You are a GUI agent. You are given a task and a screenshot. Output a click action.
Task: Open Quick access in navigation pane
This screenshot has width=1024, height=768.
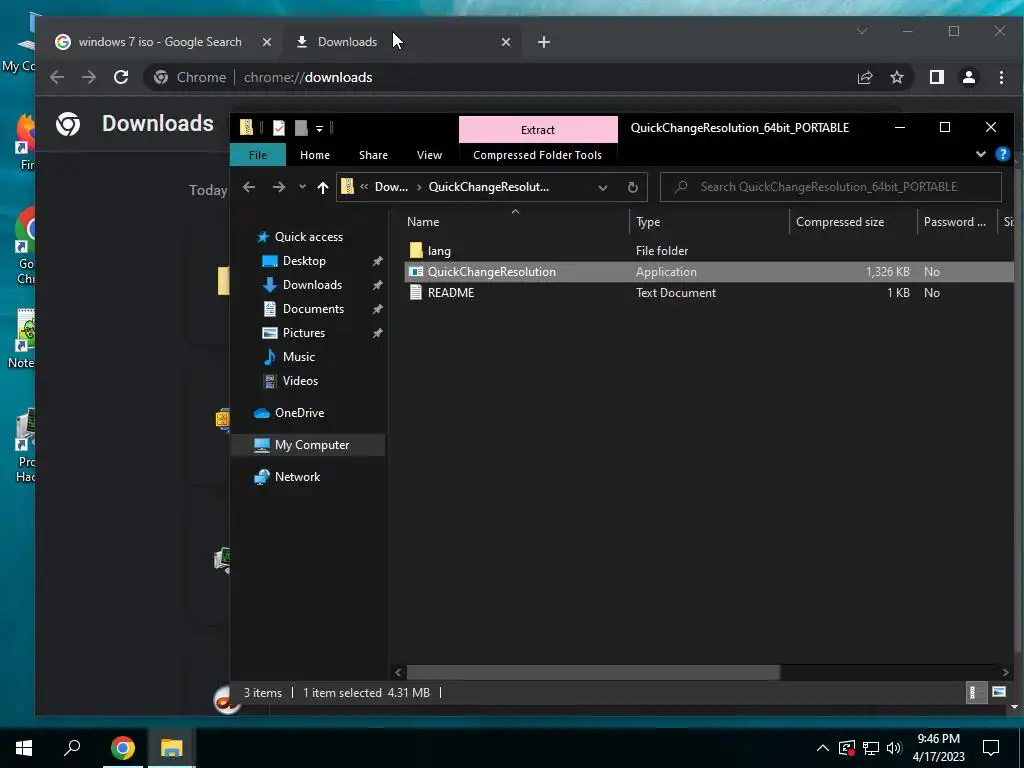308,236
